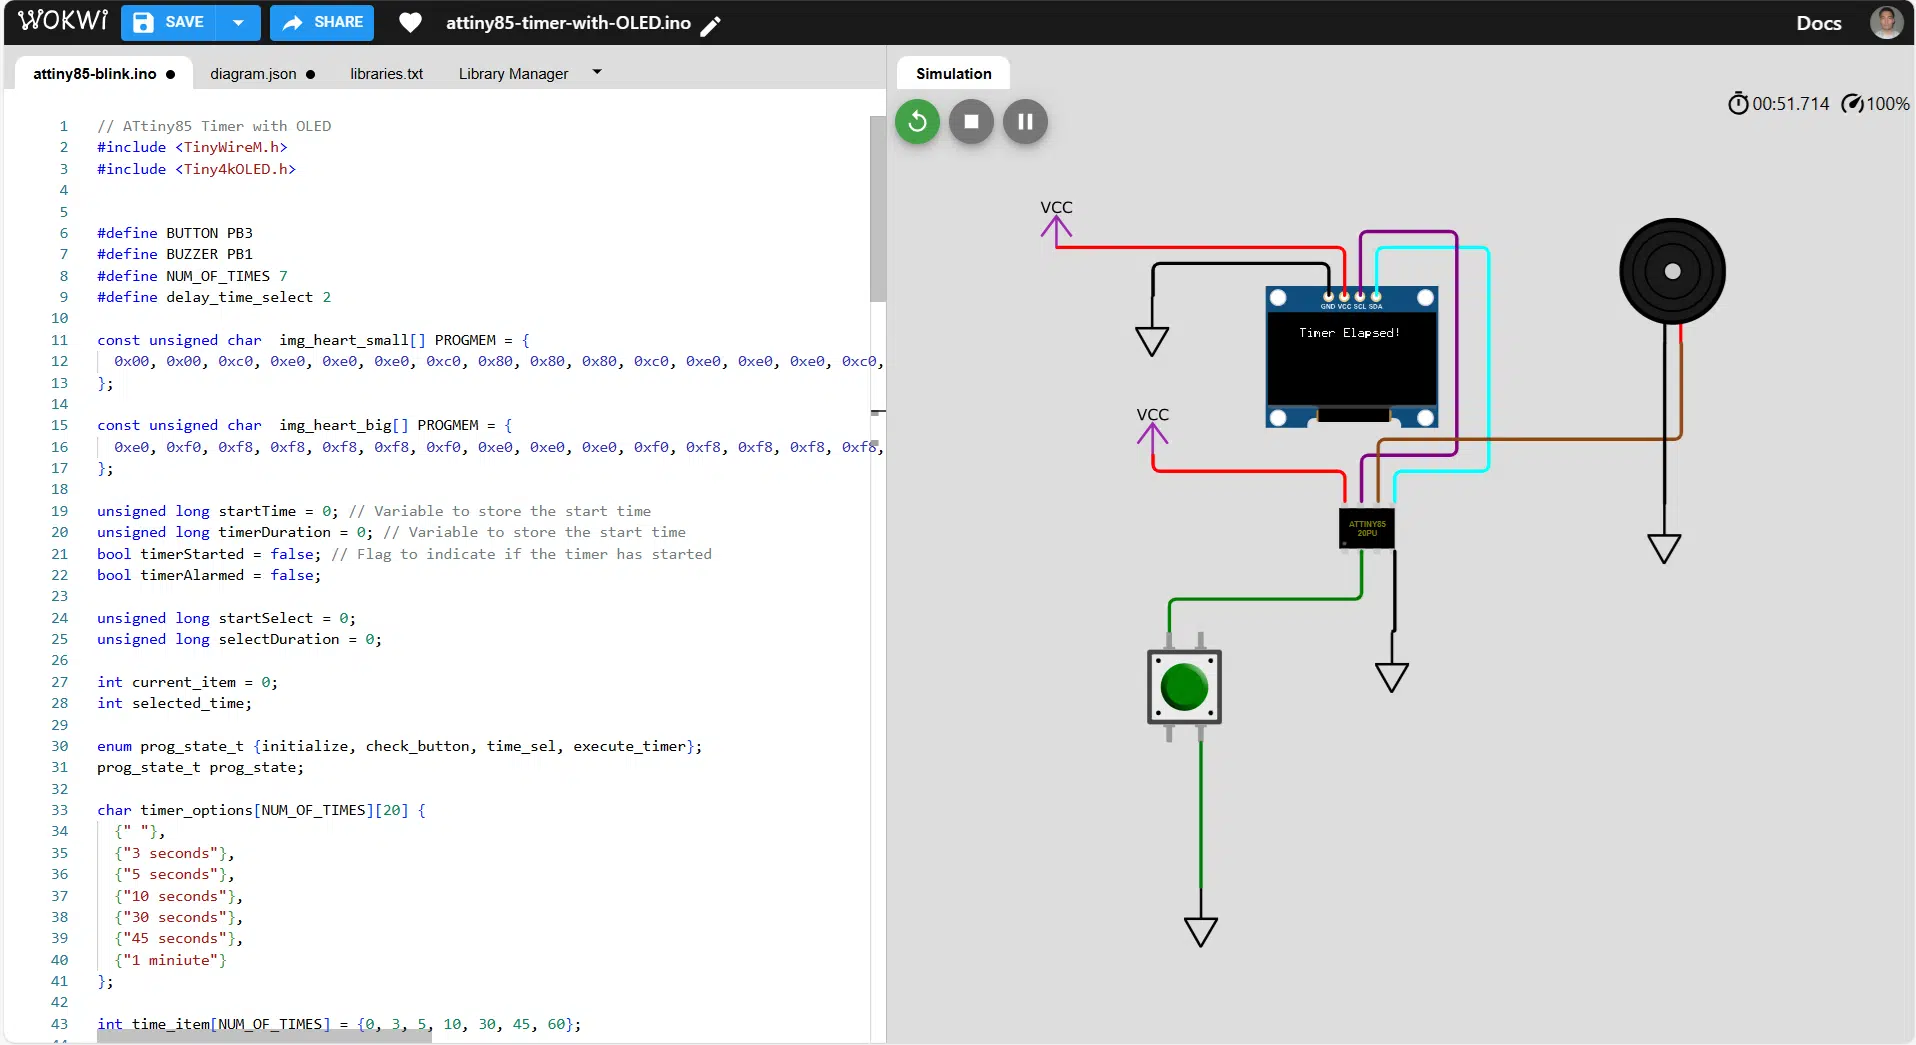Click the buzzer component
This screenshot has width=1916, height=1045.
1672,271
